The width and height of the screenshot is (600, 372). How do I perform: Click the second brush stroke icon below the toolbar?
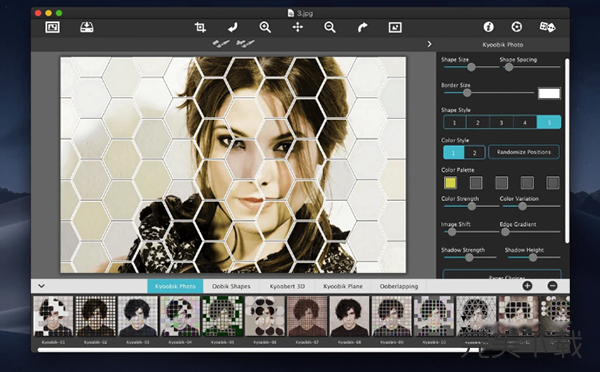245,43
